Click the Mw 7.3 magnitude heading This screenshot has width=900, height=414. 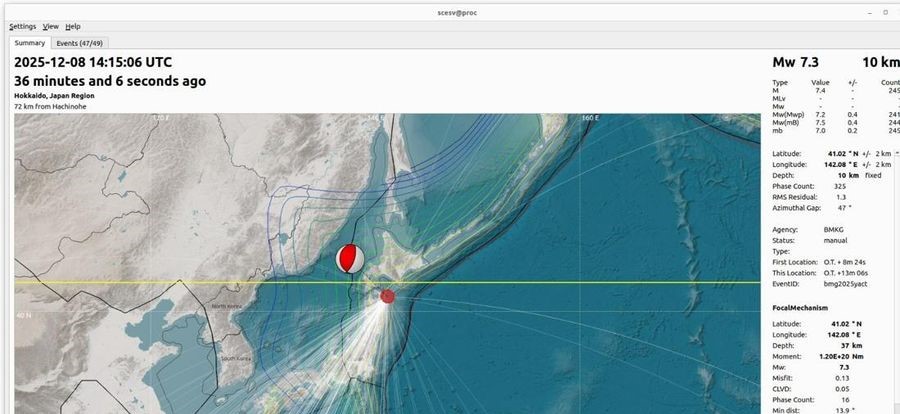pyautogui.click(x=796, y=62)
